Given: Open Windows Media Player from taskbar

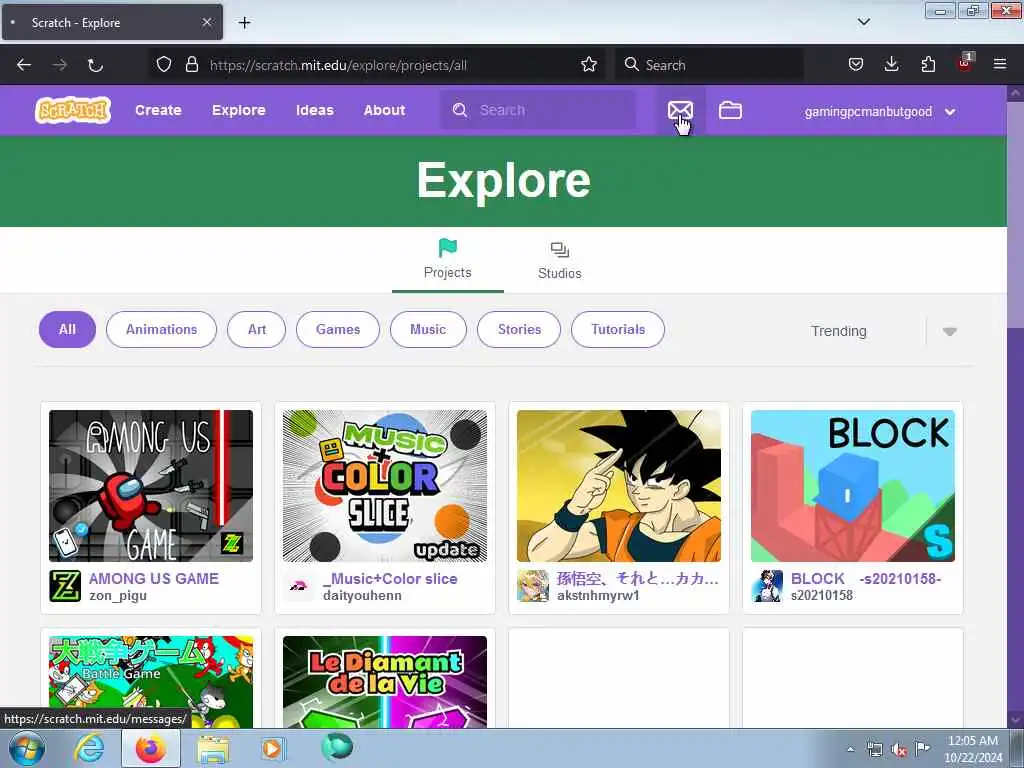Looking at the screenshot, I should (272, 748).
